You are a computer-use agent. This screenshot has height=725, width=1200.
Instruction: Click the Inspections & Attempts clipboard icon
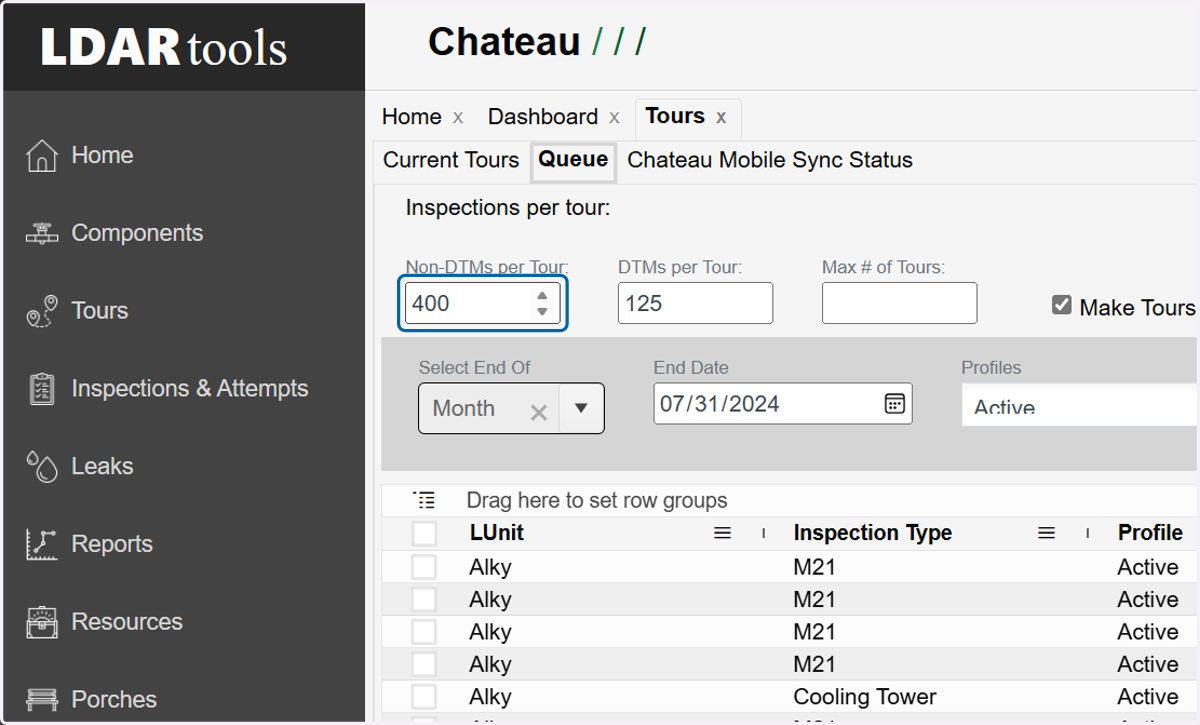pos(41,389)
